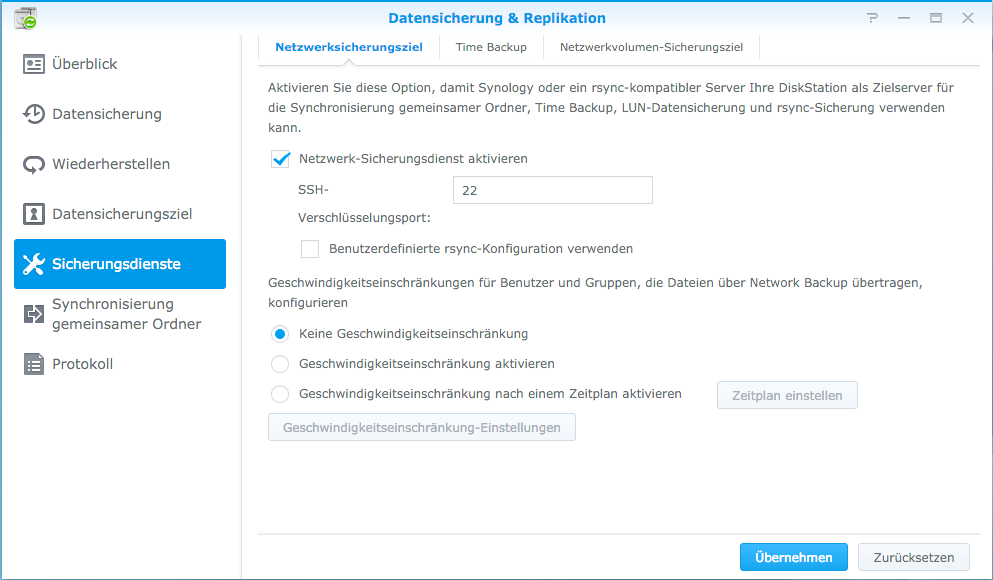Image resolution: width=993 pixels, height=580 pixels.
Task: Minimize the Datensicherung & Replikation window
Action: (904, 18)
